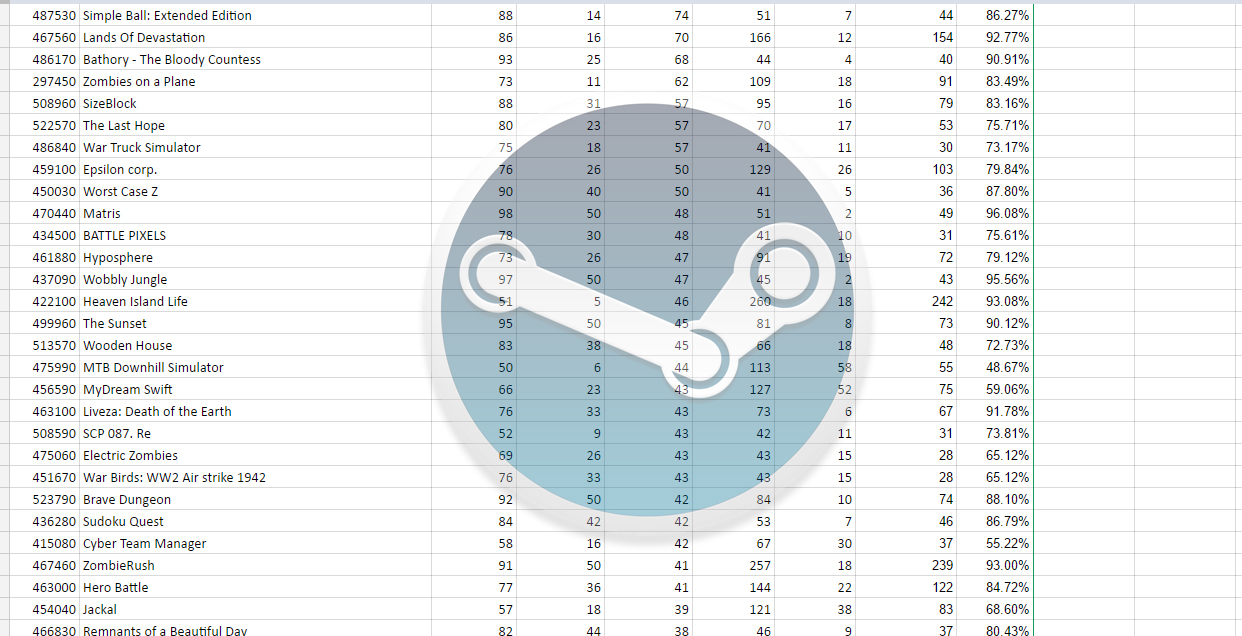
Task: Click the 'ZombieRush' cell
Action: [x=256, y=566]
